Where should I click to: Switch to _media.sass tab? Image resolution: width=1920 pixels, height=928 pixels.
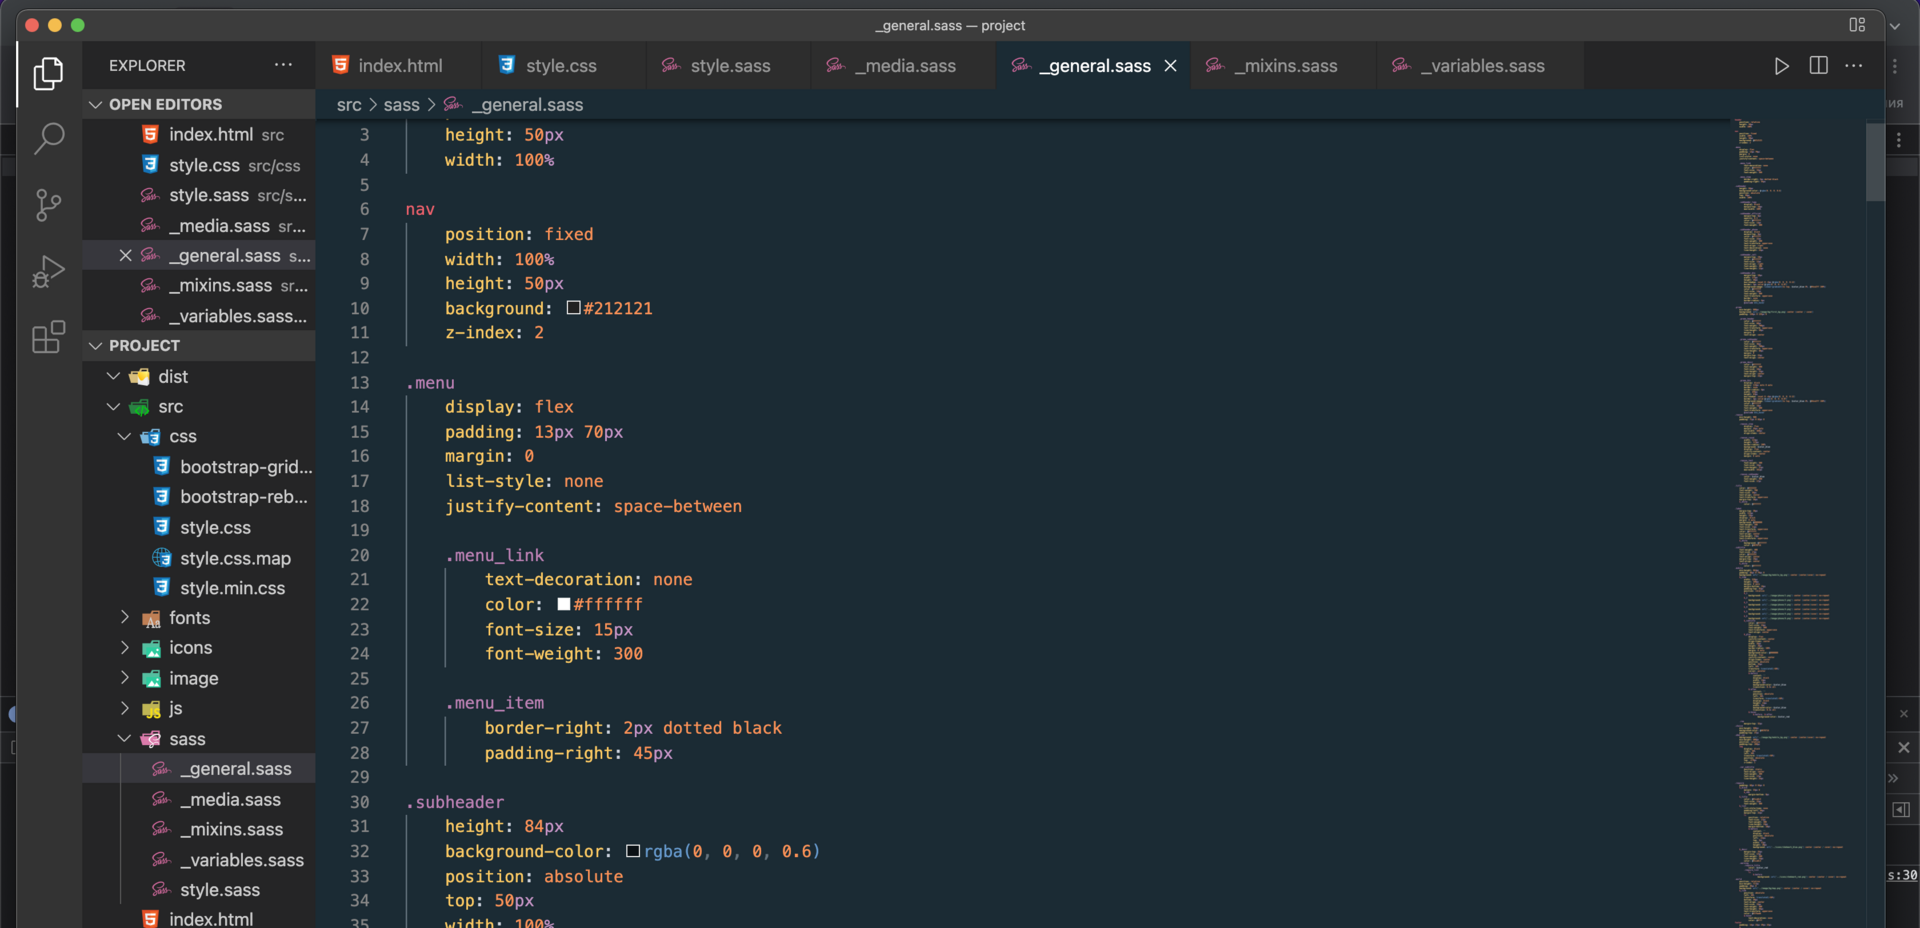click(x=903, y=66)
